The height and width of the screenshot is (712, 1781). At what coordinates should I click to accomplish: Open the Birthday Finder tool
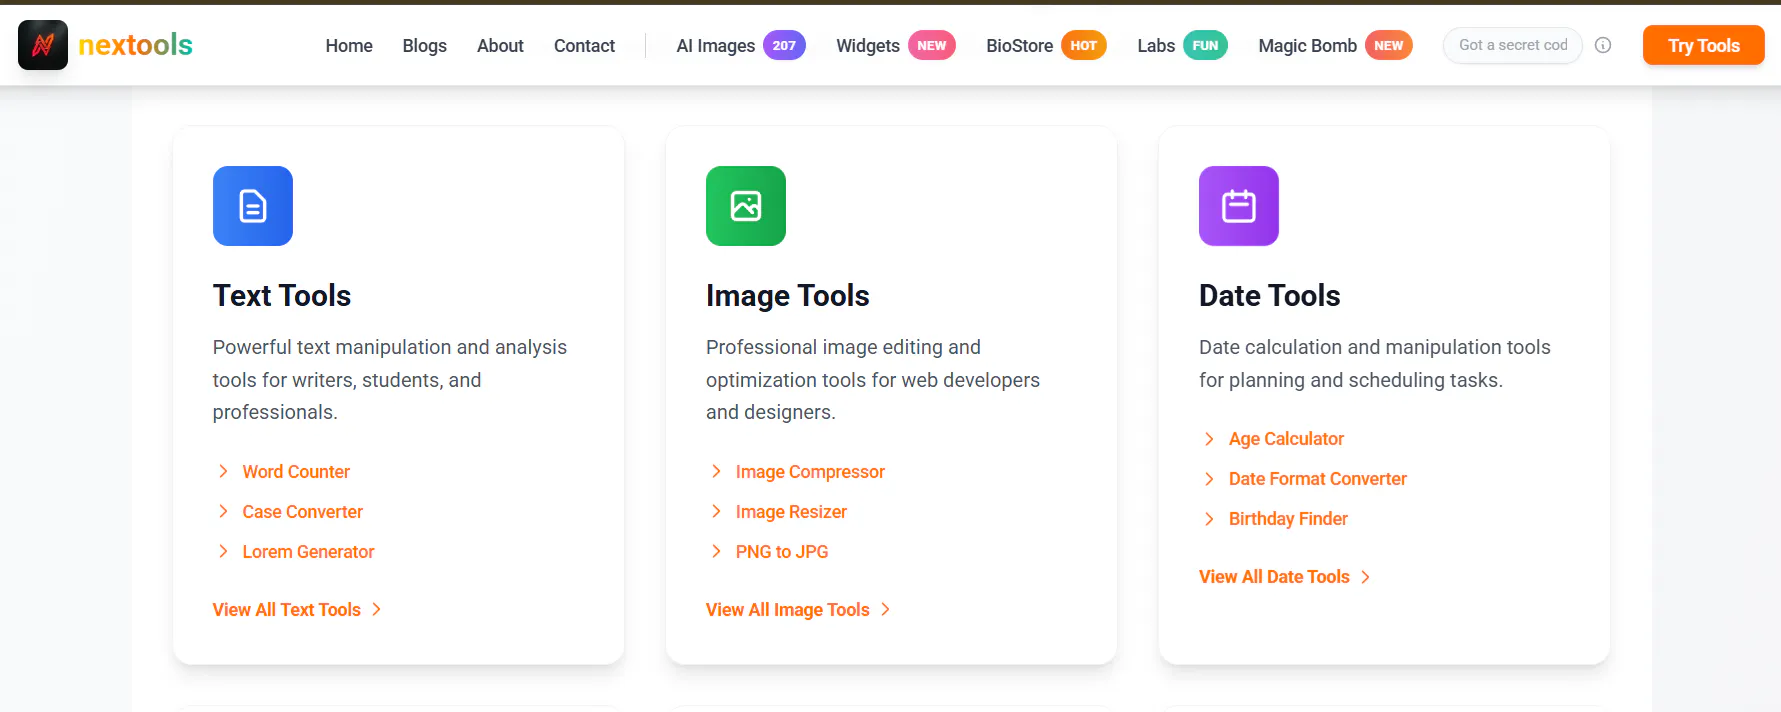(x=1288, y=519)
